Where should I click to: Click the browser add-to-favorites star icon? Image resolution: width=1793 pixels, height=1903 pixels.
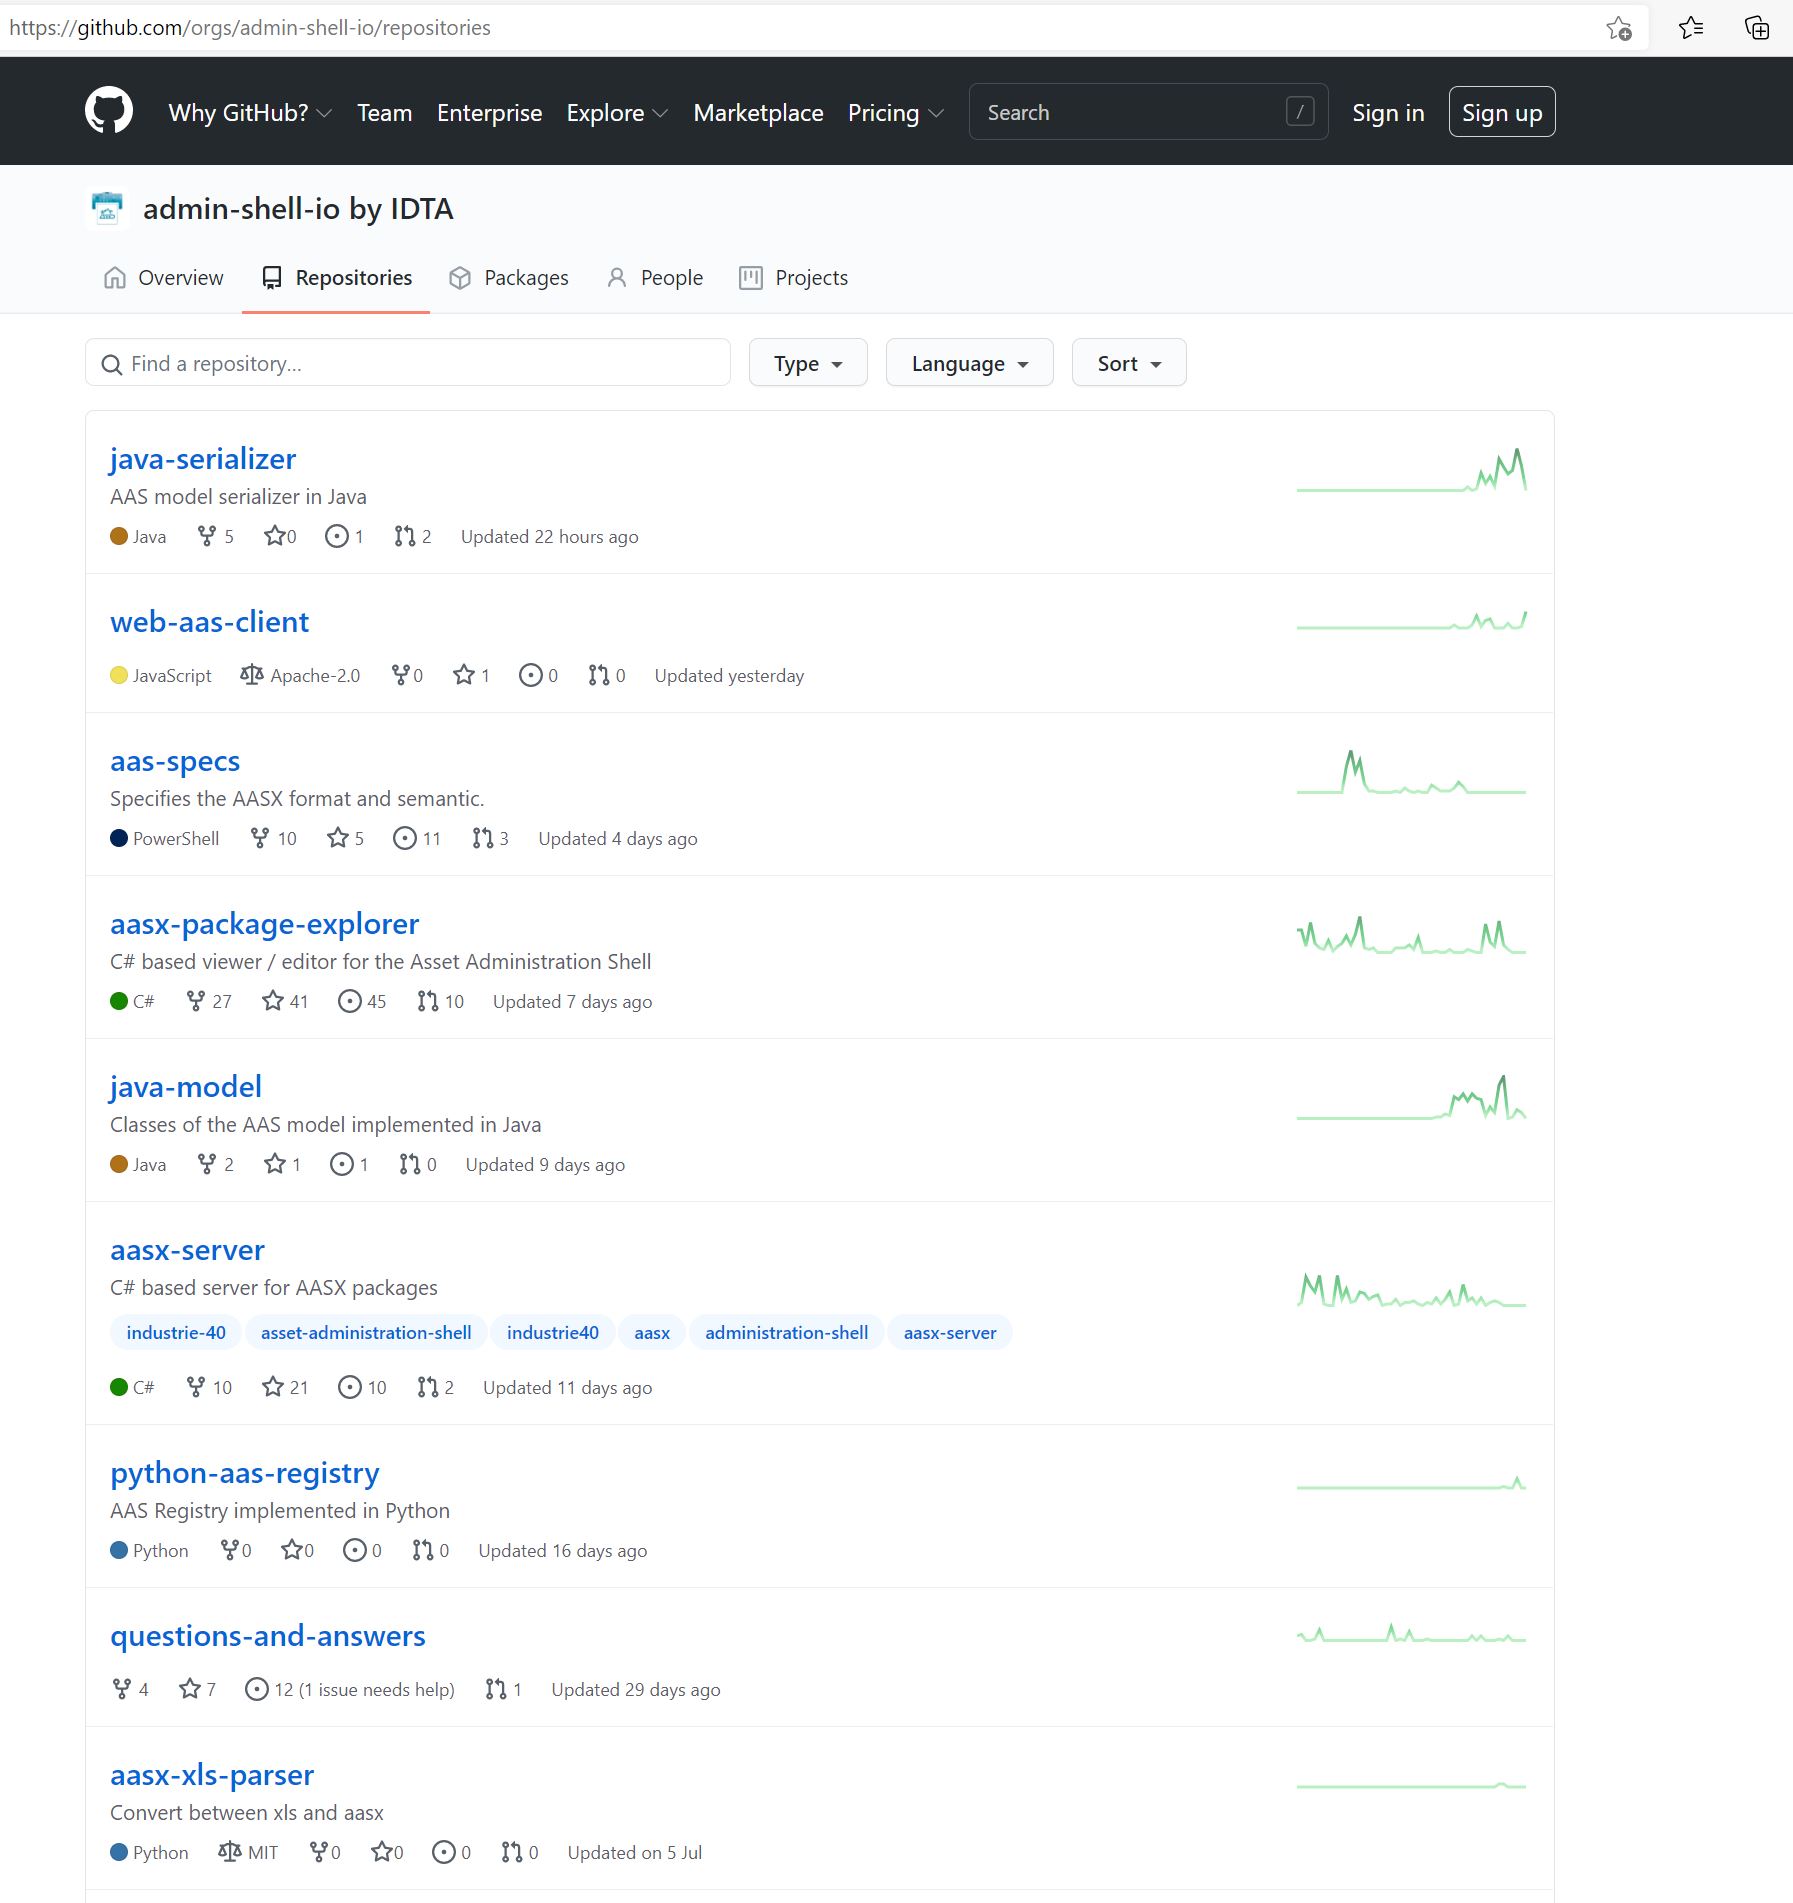click(x=1619, y=28)
